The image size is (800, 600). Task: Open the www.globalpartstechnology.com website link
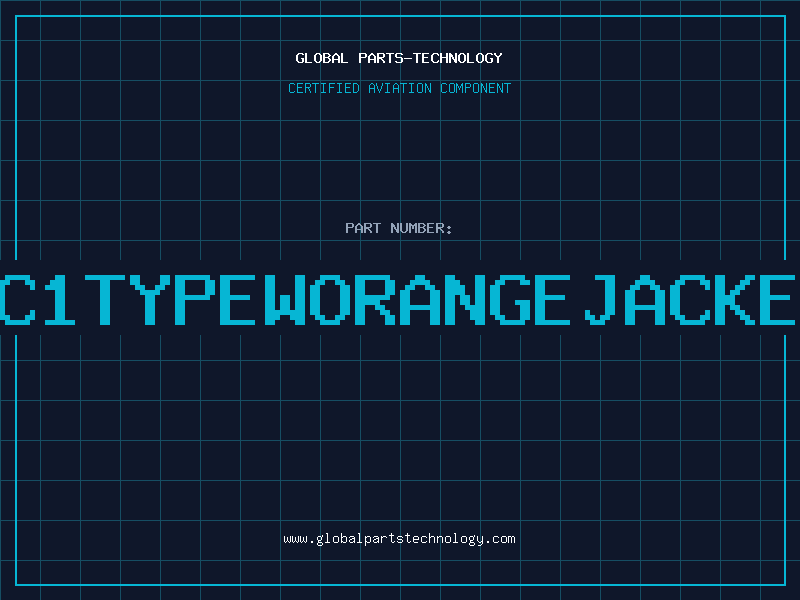(399, 538)
